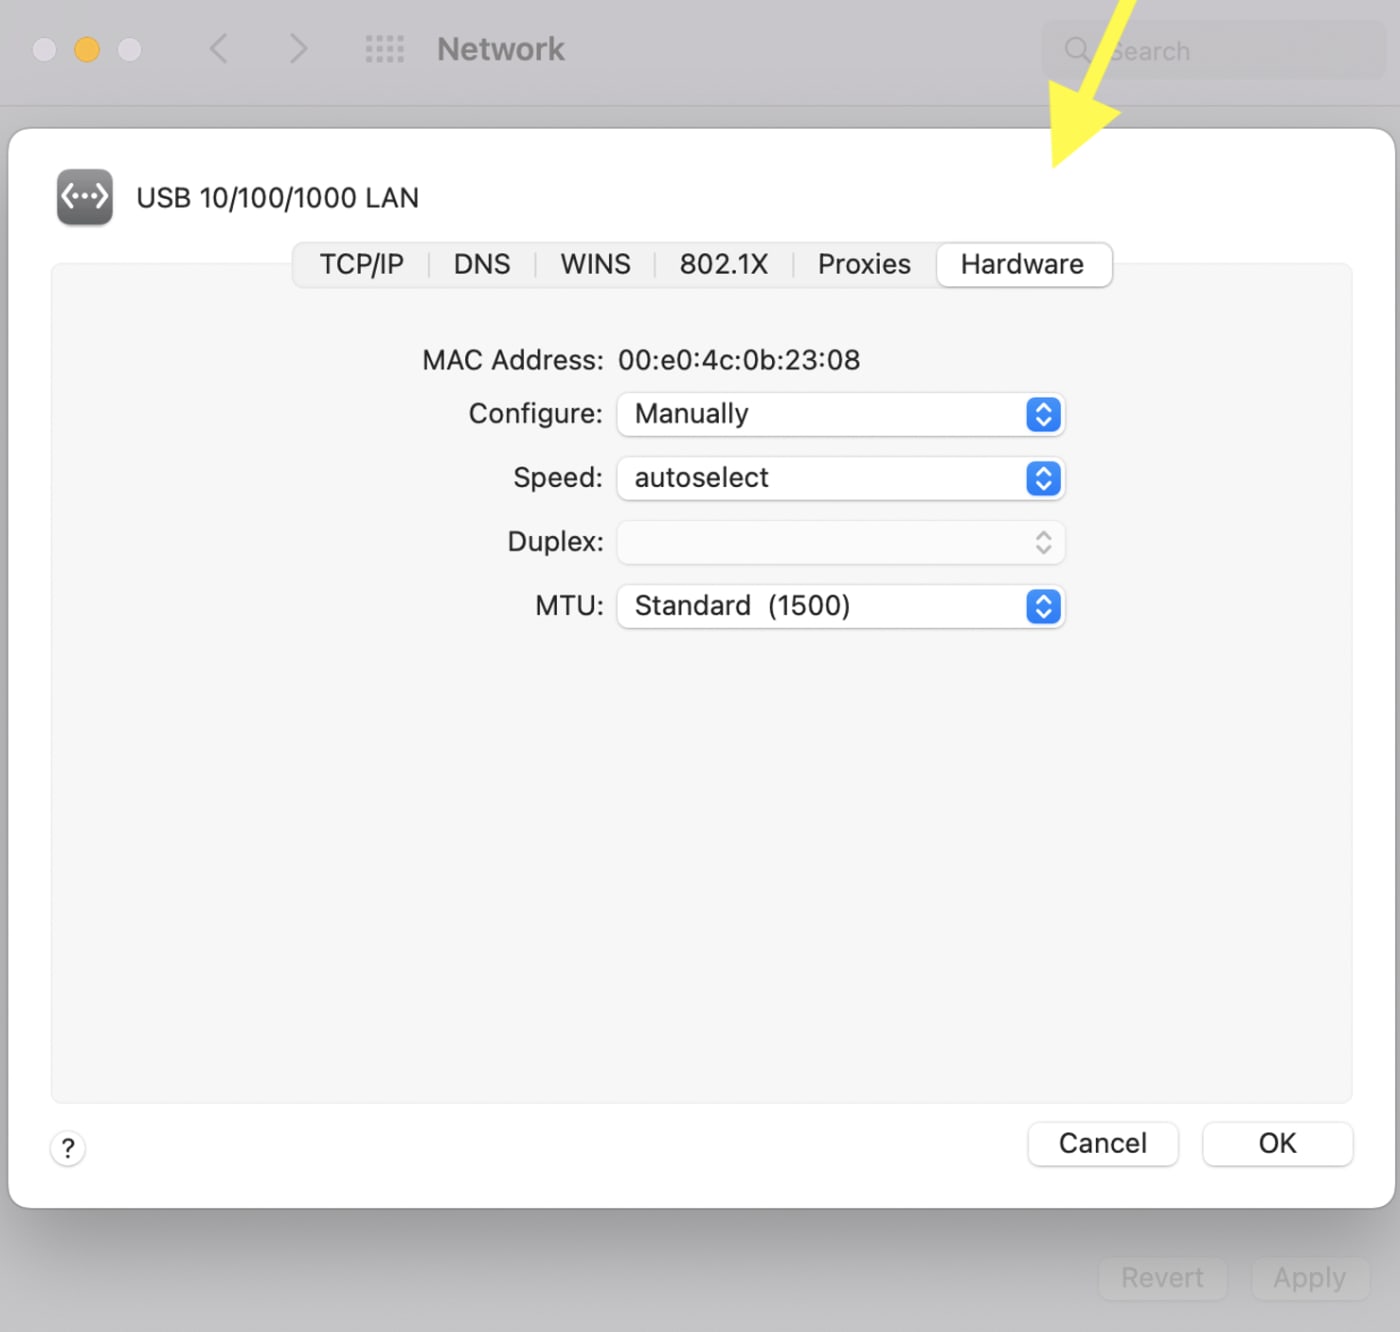Viewport: 1400px width, 1332px height.
Task: Go forward with the right chevron arrow
Action: coord(297,49)
